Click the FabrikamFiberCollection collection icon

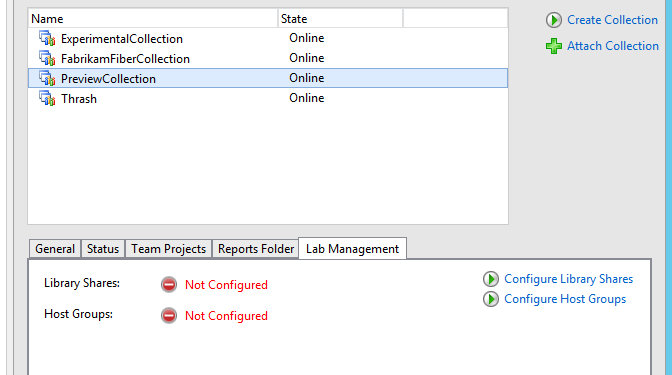(x=47, y=58)
